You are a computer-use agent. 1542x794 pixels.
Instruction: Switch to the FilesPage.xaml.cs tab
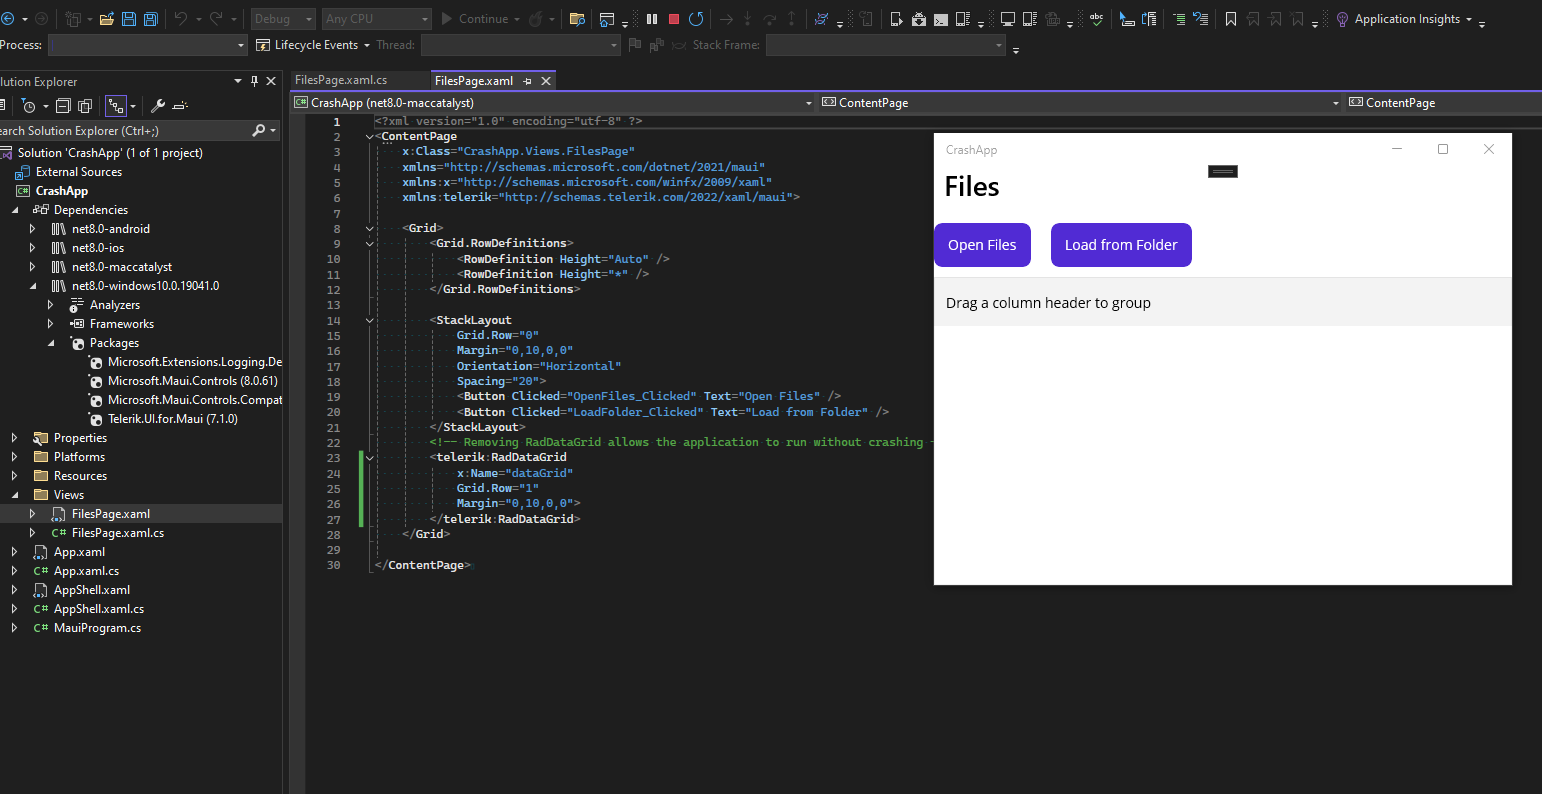pos(341,80)
